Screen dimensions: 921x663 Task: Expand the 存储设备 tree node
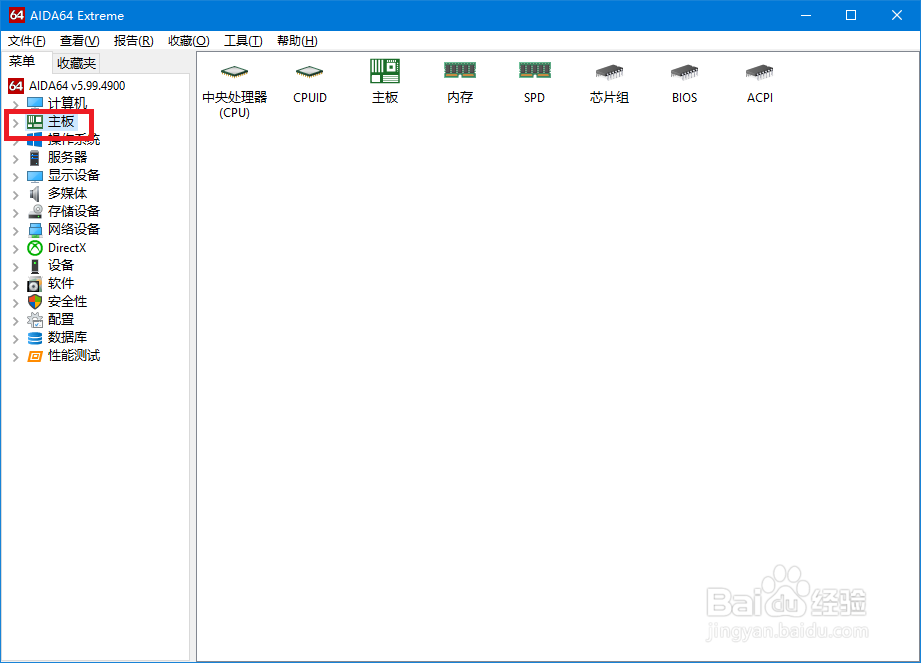16,213
